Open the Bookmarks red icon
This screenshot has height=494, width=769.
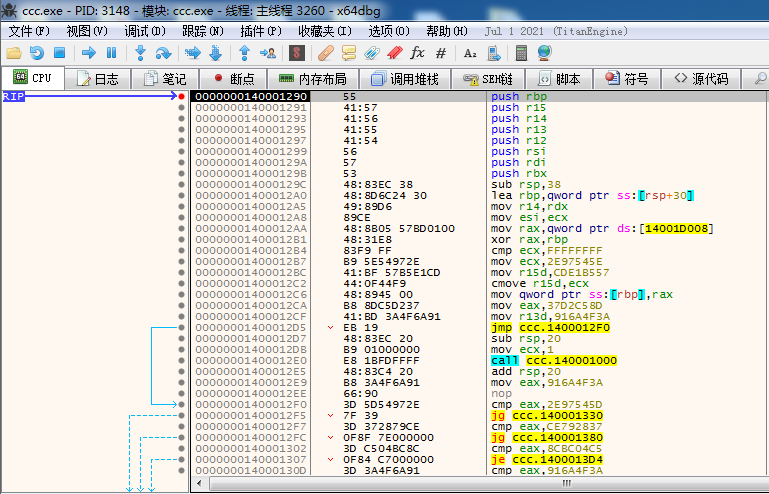click(x=395, y=53)
